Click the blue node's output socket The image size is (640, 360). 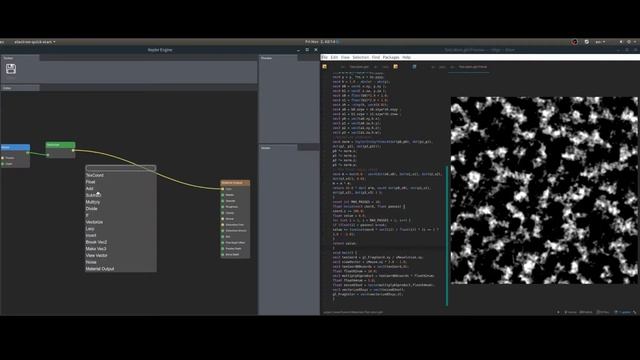tap(28, 153)
